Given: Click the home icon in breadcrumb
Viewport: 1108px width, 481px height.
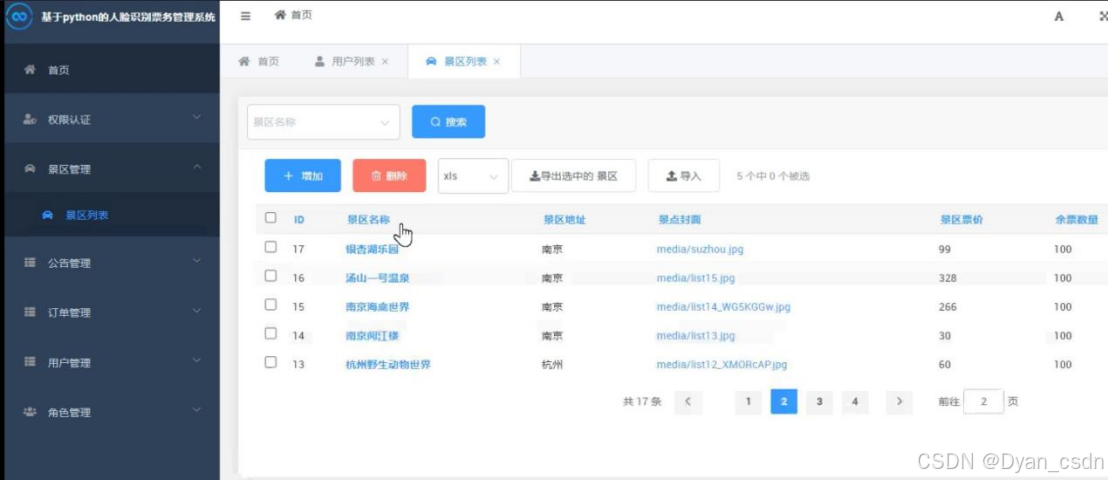Looking at the screenshot, I should 281,16.
